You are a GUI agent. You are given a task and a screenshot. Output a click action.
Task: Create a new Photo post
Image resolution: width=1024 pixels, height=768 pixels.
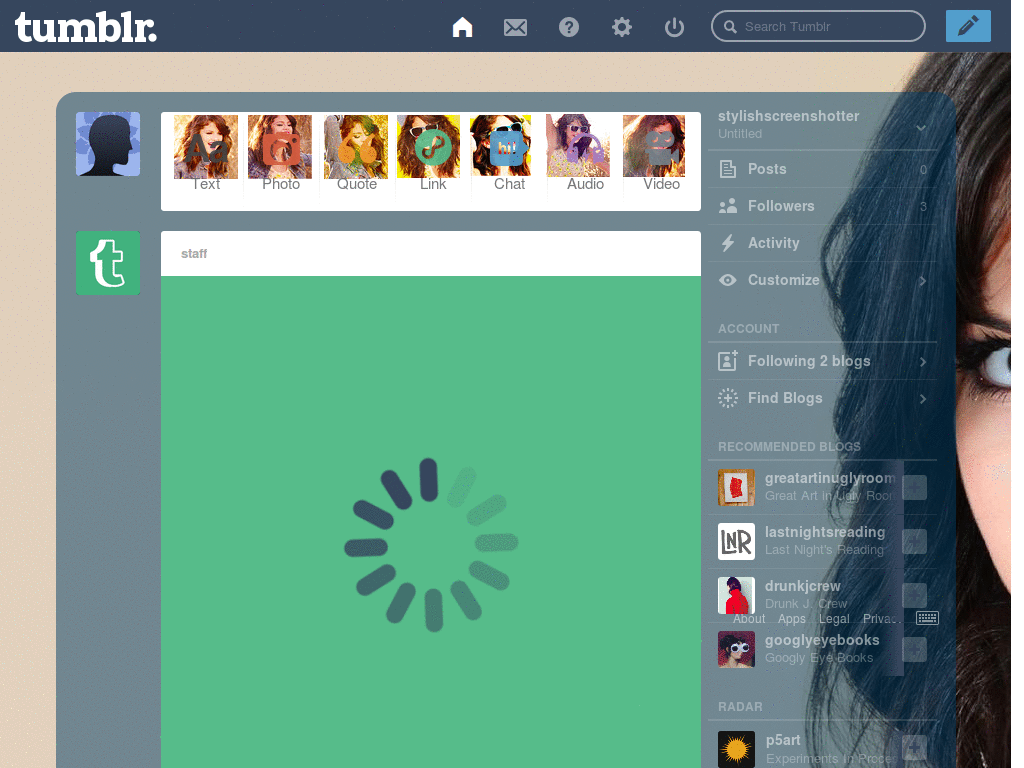[280, 155]
